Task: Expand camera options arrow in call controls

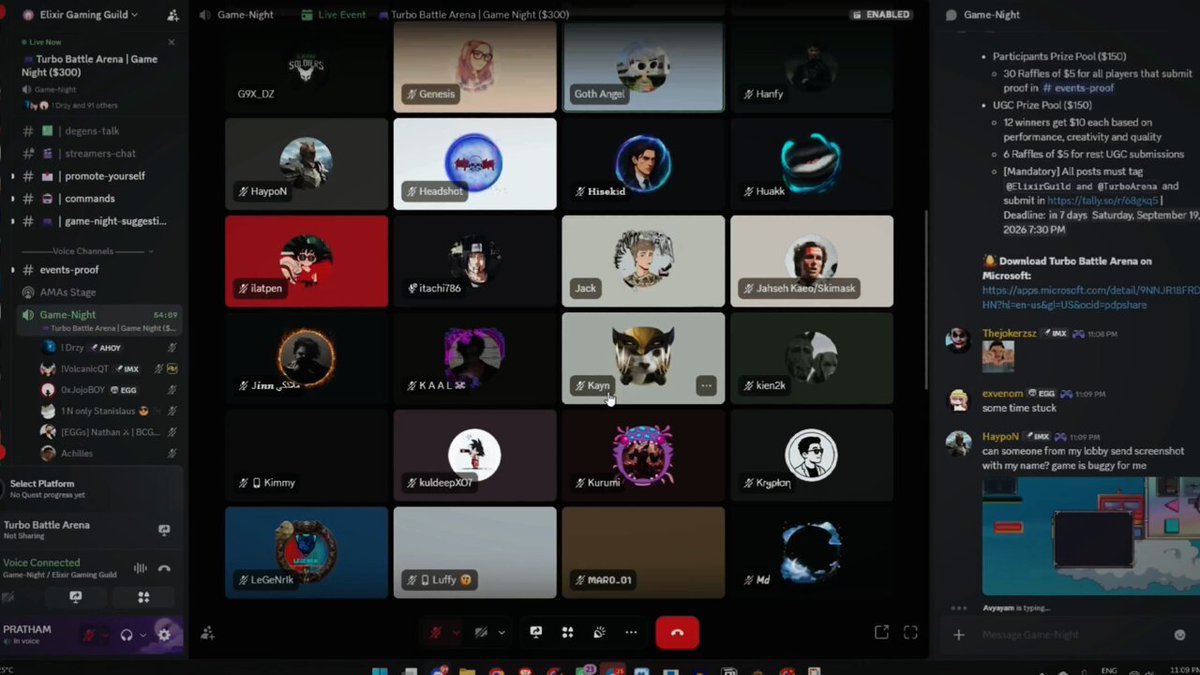Action: point(501,632)
